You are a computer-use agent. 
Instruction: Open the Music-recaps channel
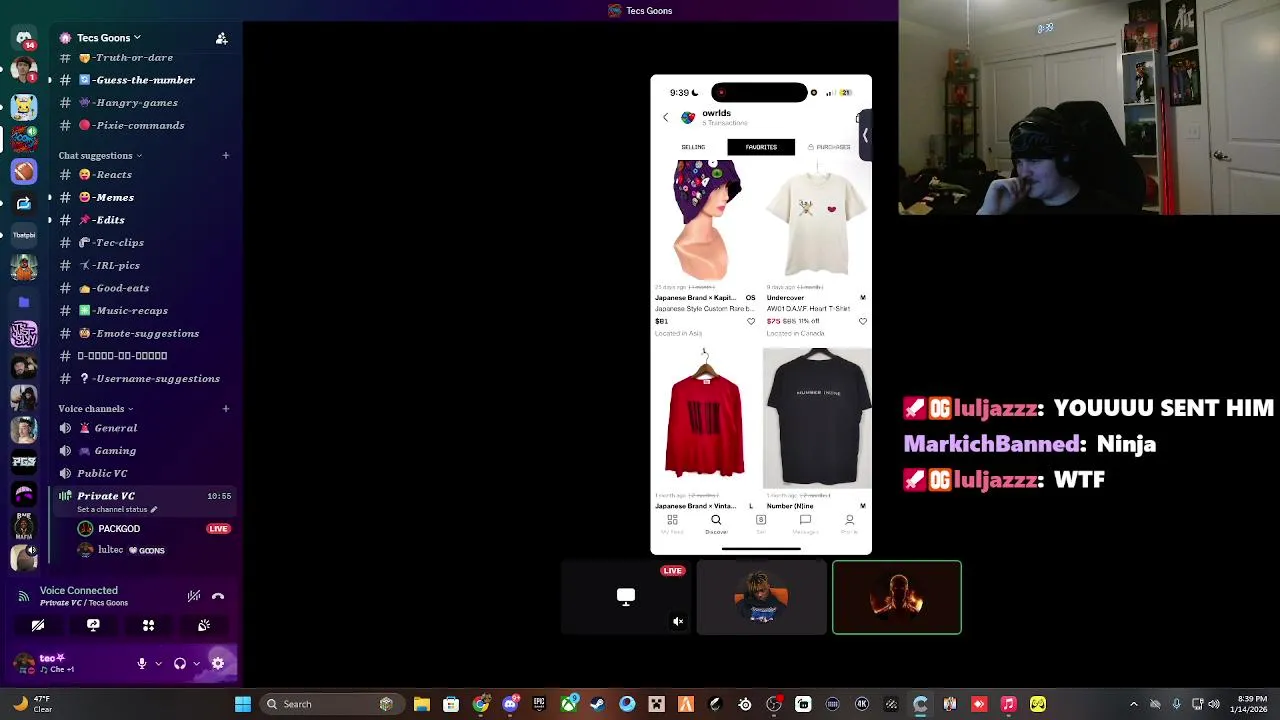coord(145,310)
